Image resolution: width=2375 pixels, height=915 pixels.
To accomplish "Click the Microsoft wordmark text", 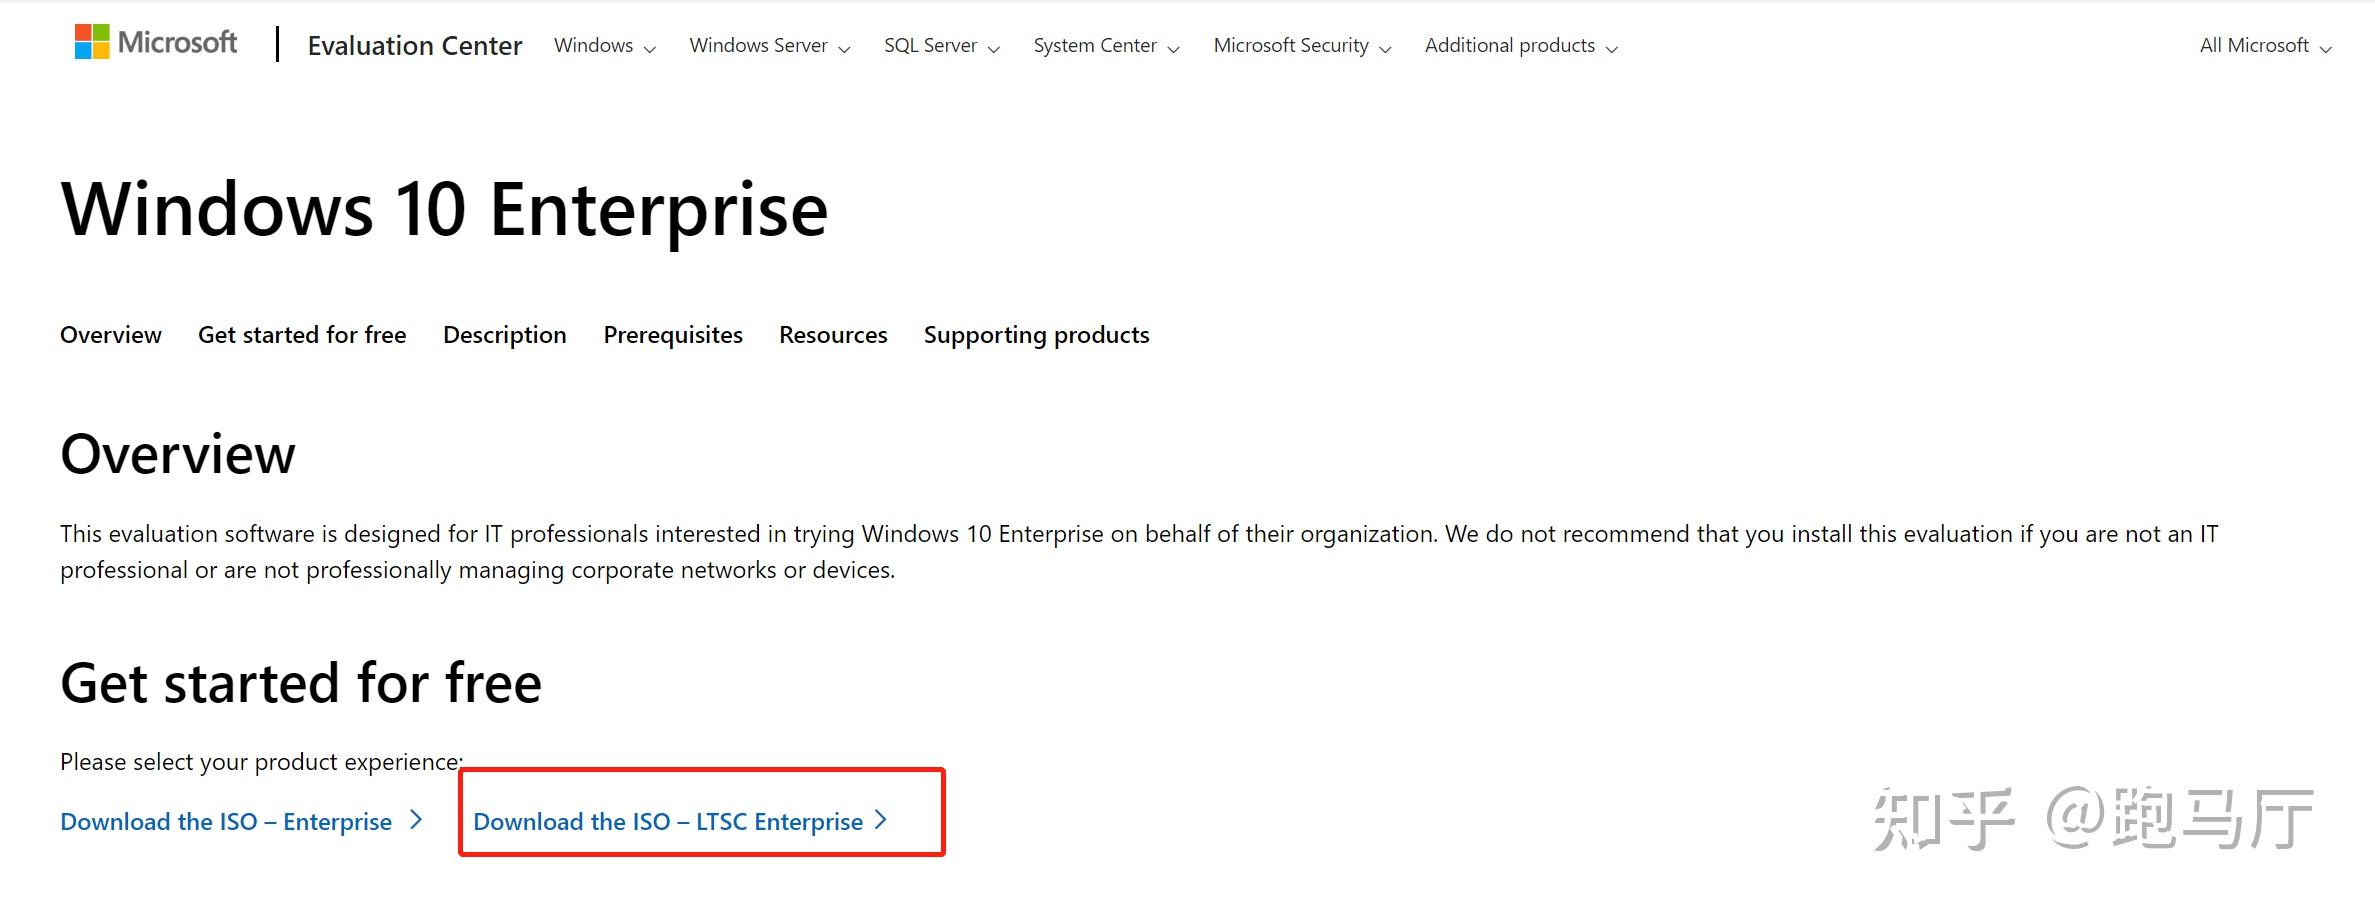I will 177,42.
